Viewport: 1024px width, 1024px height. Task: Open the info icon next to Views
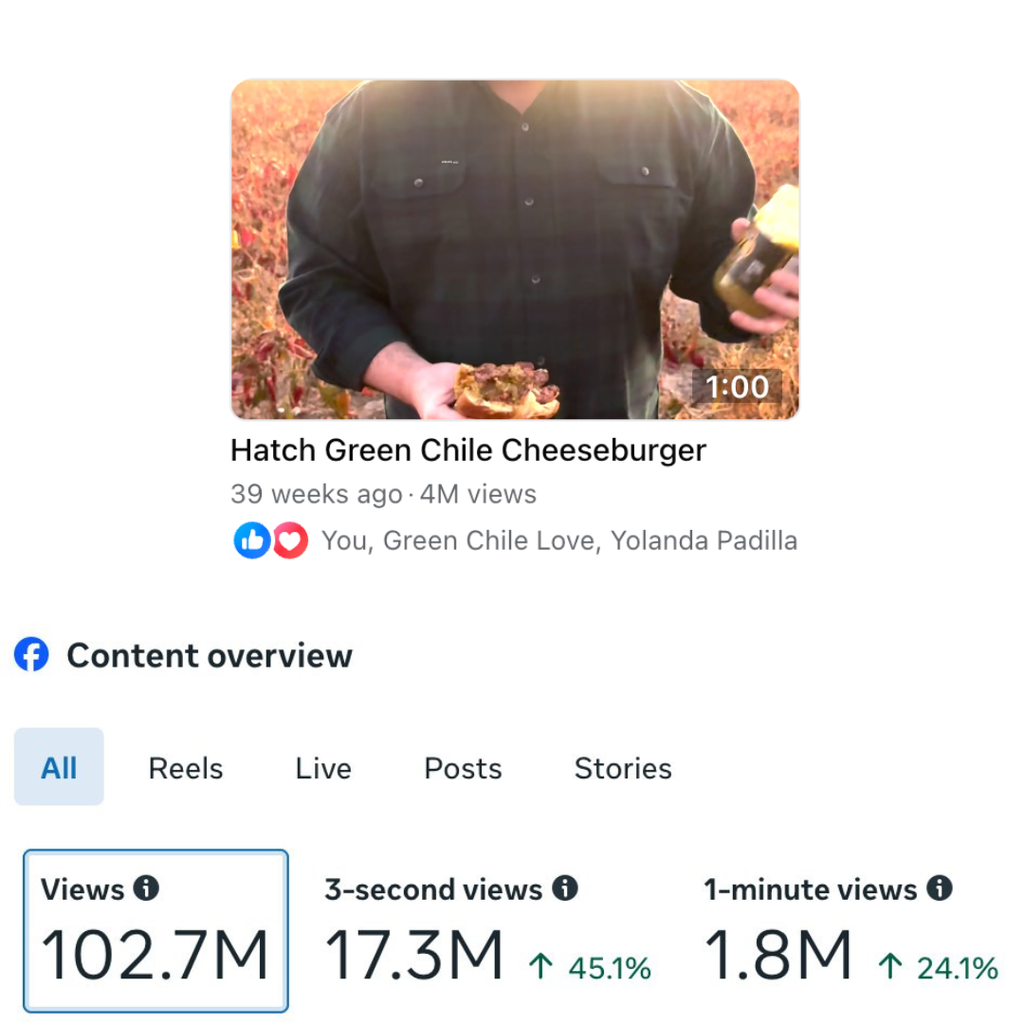tap(147, 888)
